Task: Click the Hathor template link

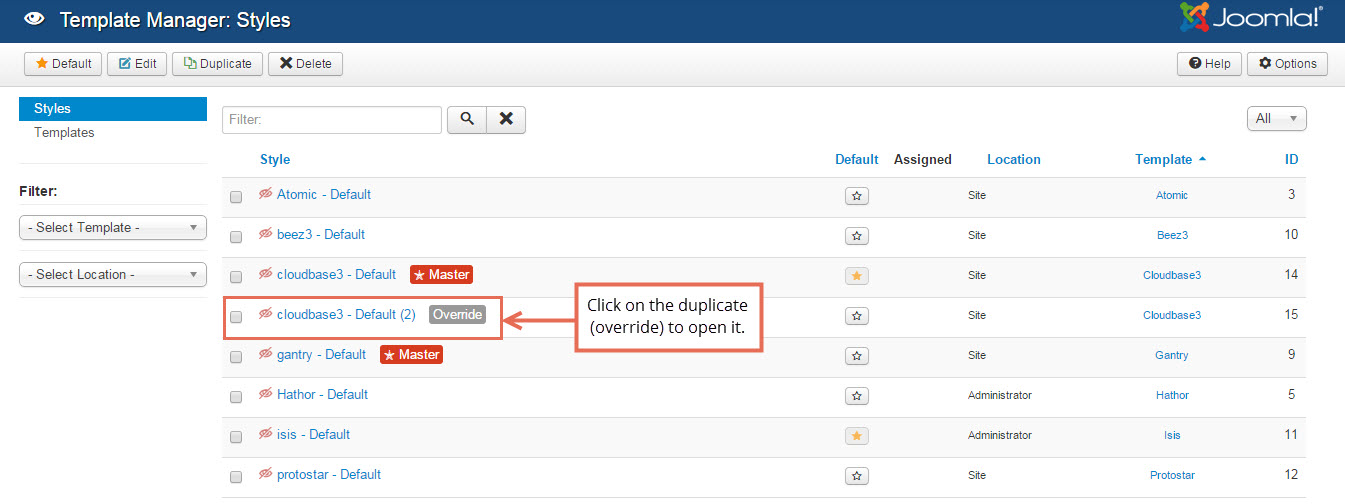Action: [x=1172, y=395]
